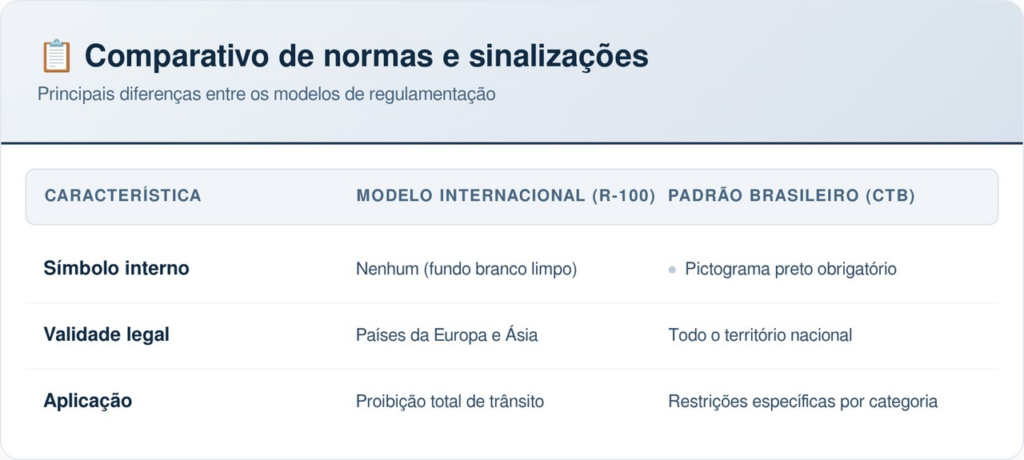Viewport: 1024px width, 460px height.
Task: Click the Pictograma preto obrigatório text
Action: [791, 269]
